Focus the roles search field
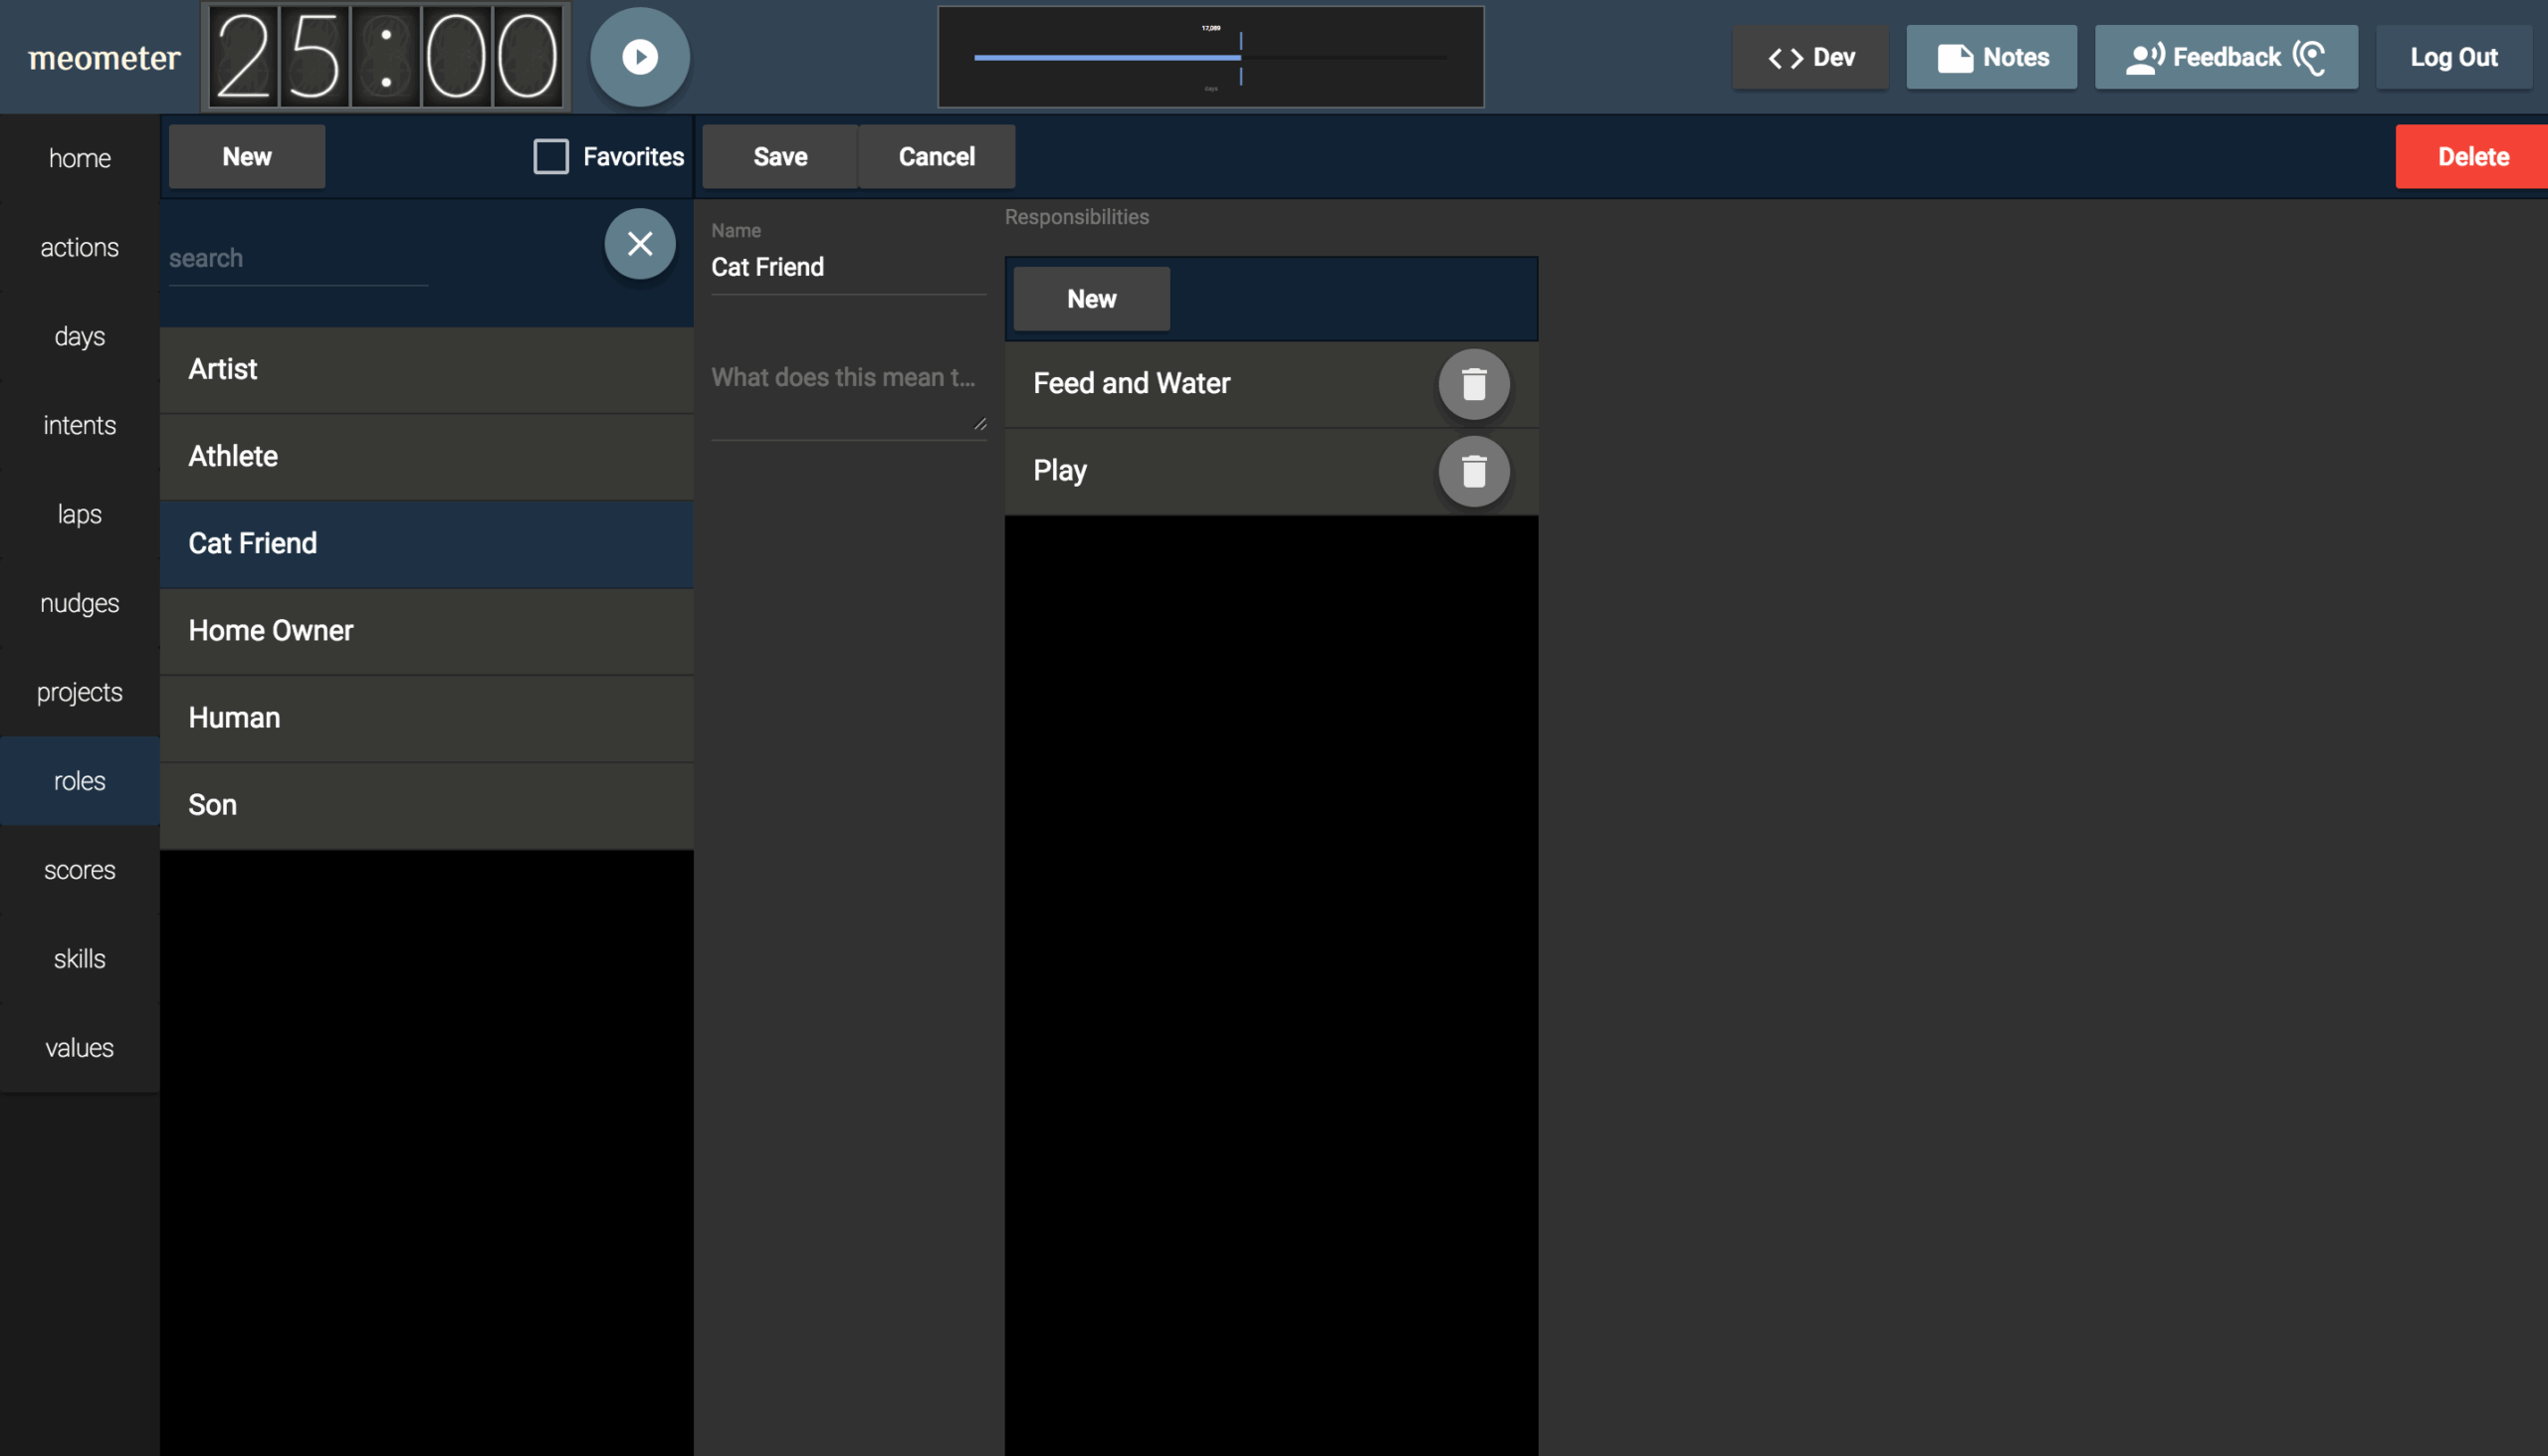The image size is (2548, 1456). 298,259
